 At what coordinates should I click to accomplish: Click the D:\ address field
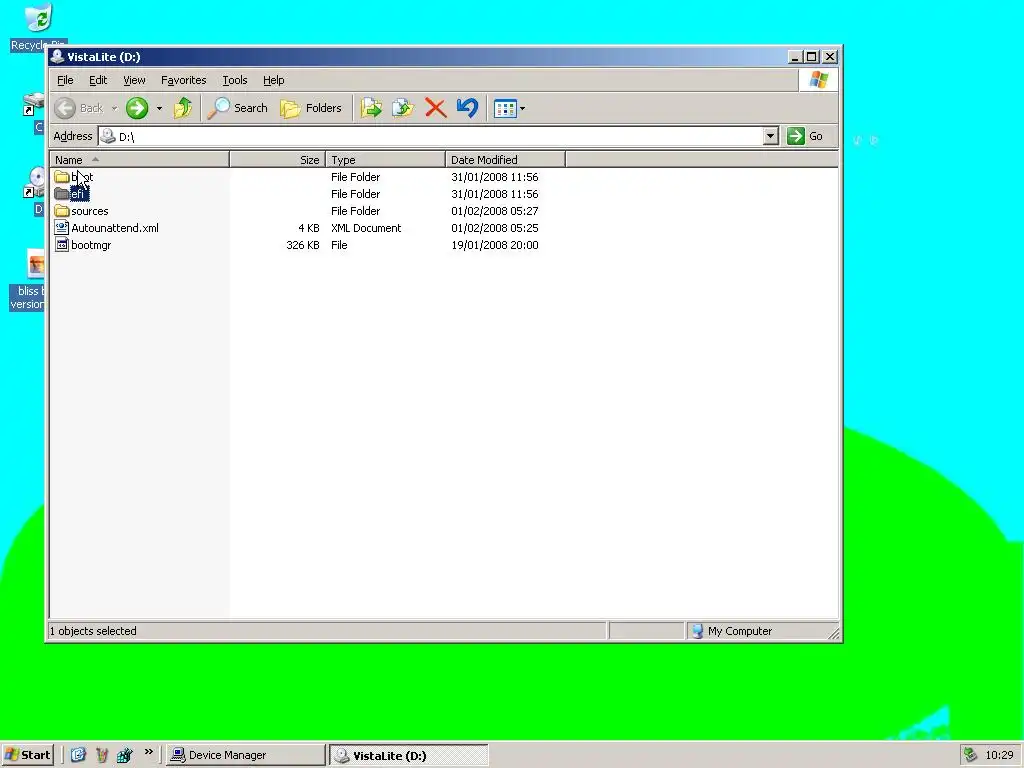(431, 136)
